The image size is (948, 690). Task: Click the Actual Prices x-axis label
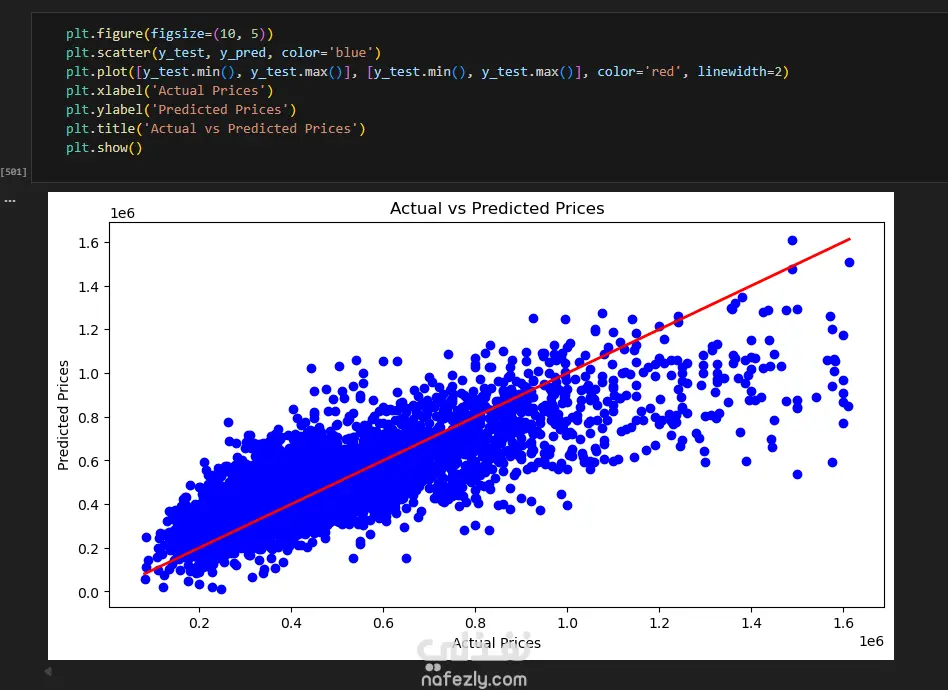click(496, 643)
